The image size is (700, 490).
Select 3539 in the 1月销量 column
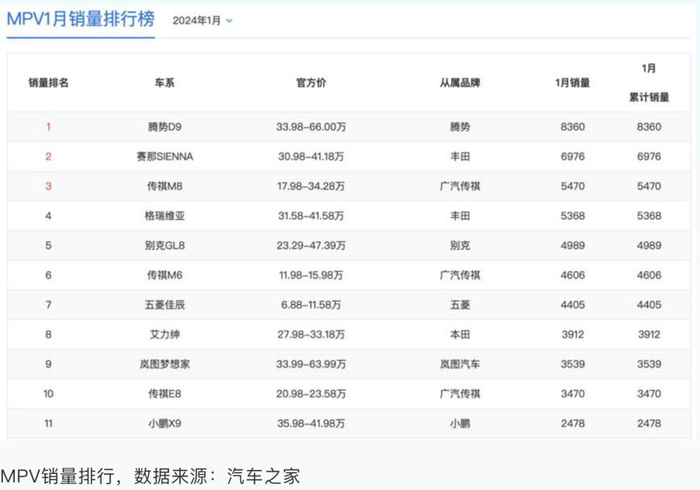[572, 364]
